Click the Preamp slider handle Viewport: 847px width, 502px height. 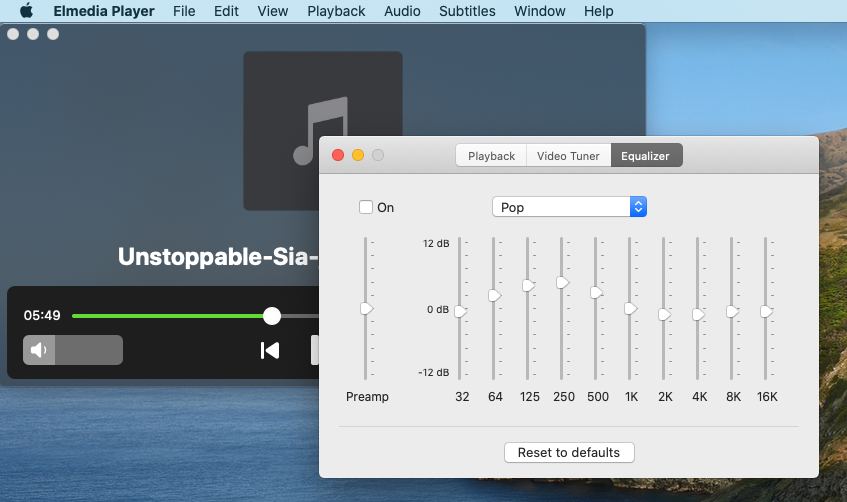point(366,309)
